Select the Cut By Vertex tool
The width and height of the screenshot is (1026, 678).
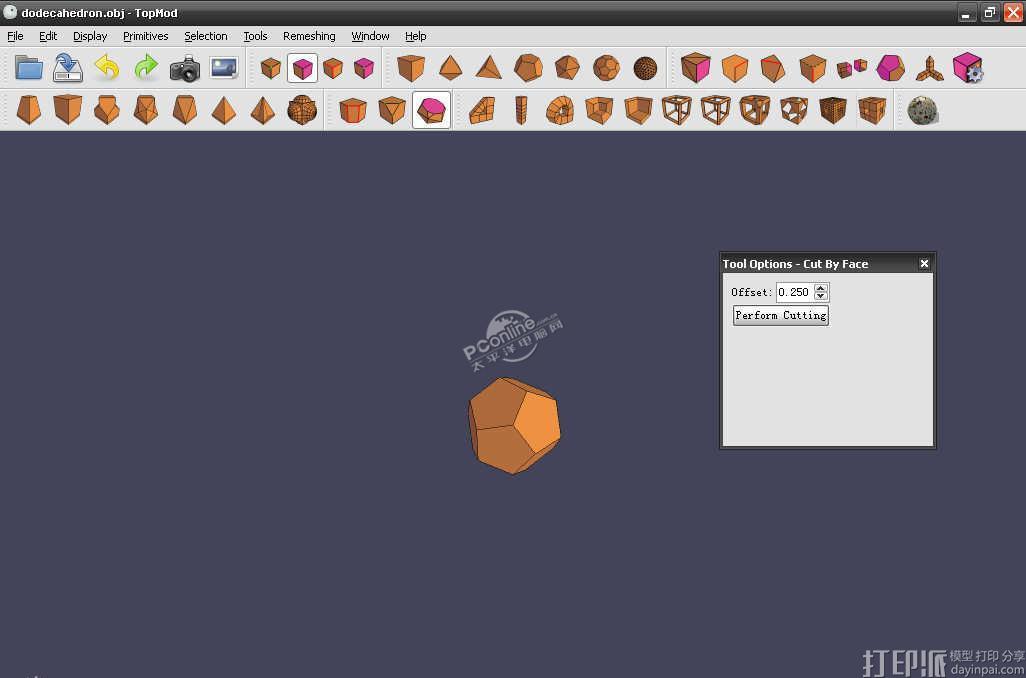pyautogui.click(x=392, y=110)
